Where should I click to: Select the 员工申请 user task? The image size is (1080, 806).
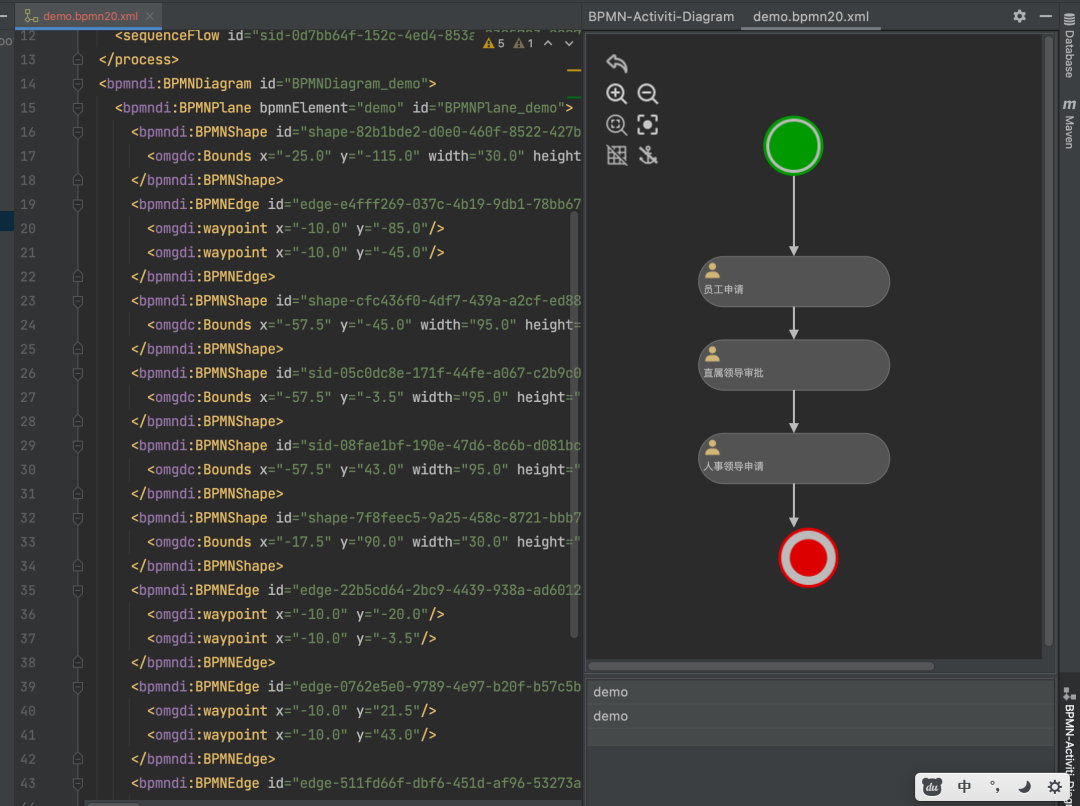[794, 282]
